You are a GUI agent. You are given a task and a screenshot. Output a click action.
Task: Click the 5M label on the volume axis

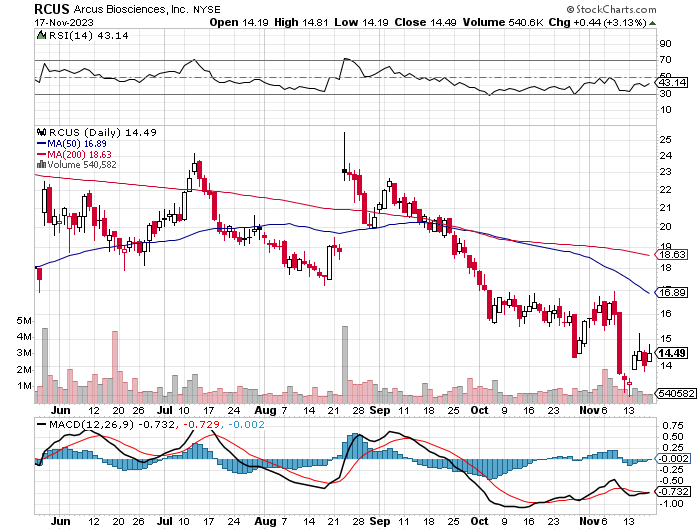pos(24,321)
